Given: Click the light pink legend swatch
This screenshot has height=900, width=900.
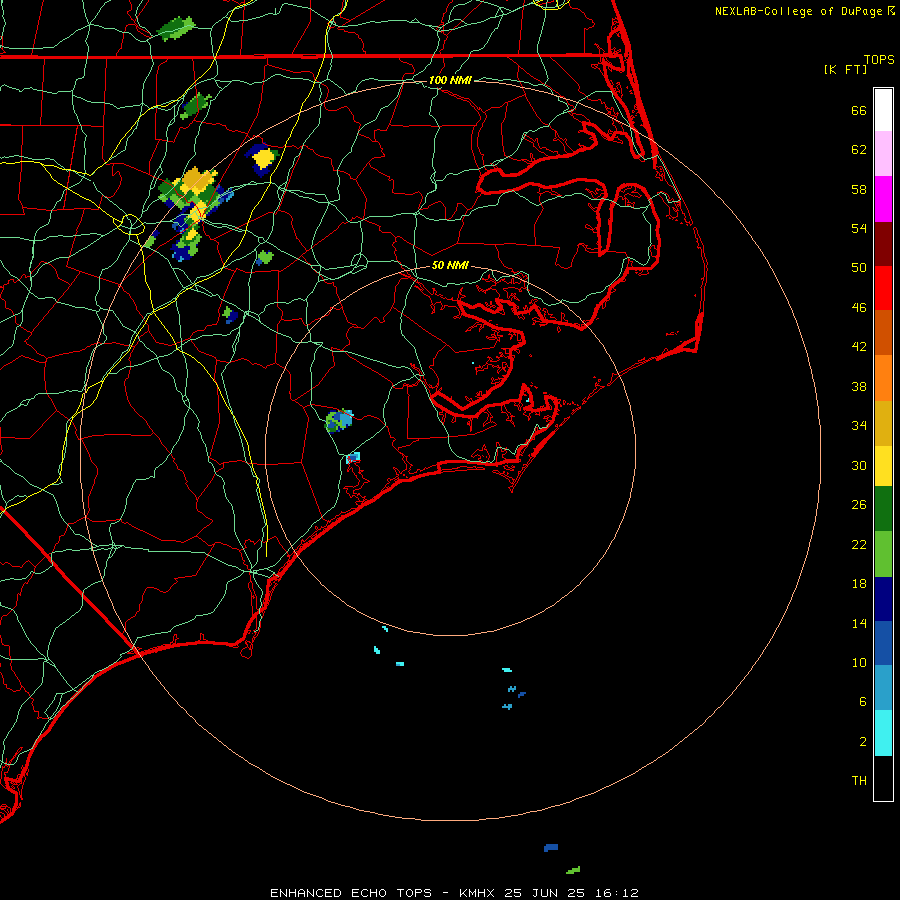Looking at the screenshot, I should [x=883, y=153].
